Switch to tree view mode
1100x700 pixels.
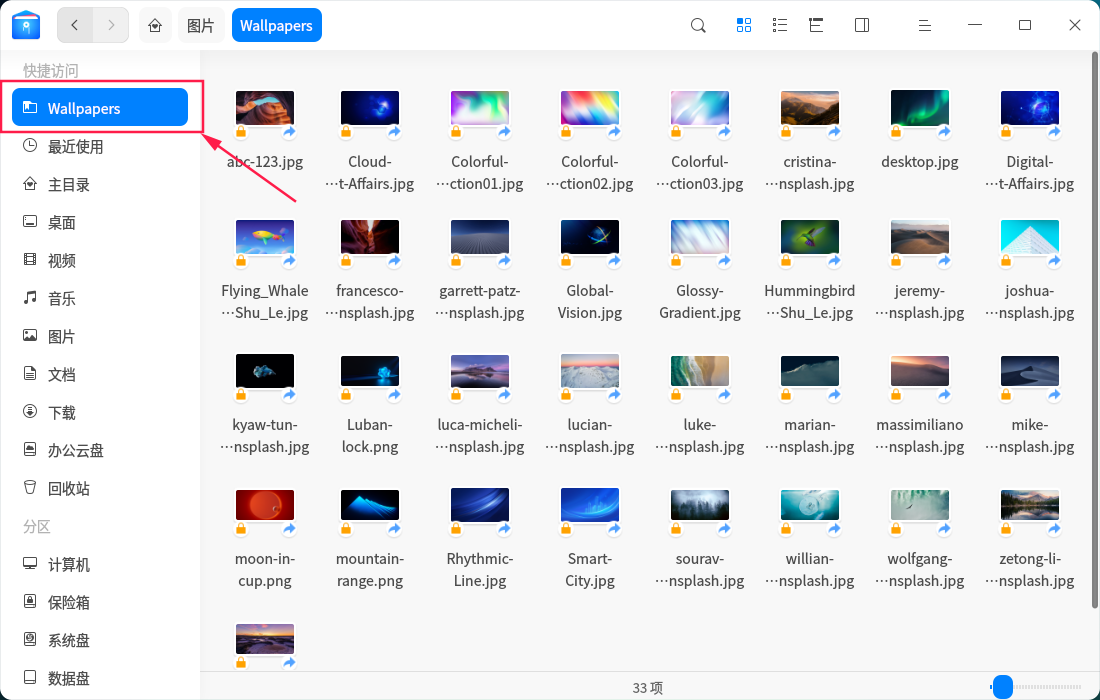pyautogui.click(x=816, y=26)
